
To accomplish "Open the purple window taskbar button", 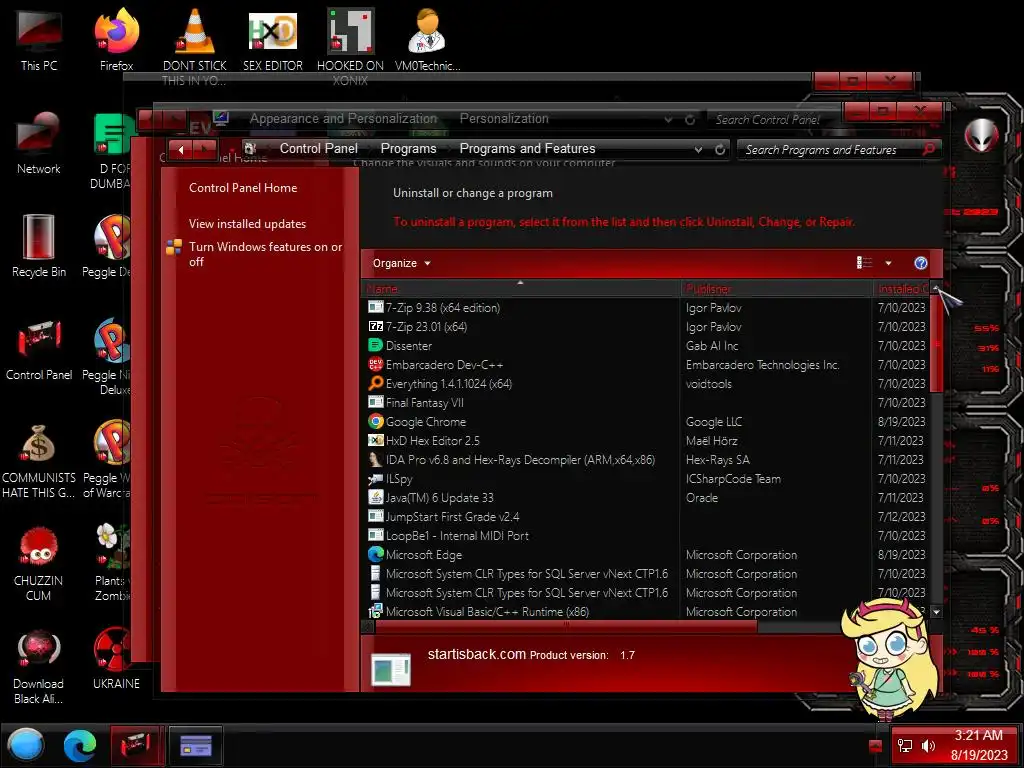I will coord(195,745).
